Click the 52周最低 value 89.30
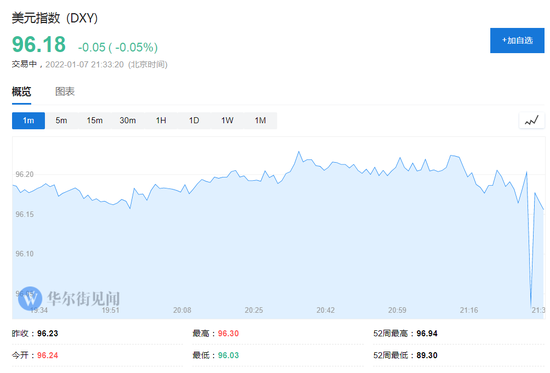The image size is (550, 373). (x=427, y=355)
